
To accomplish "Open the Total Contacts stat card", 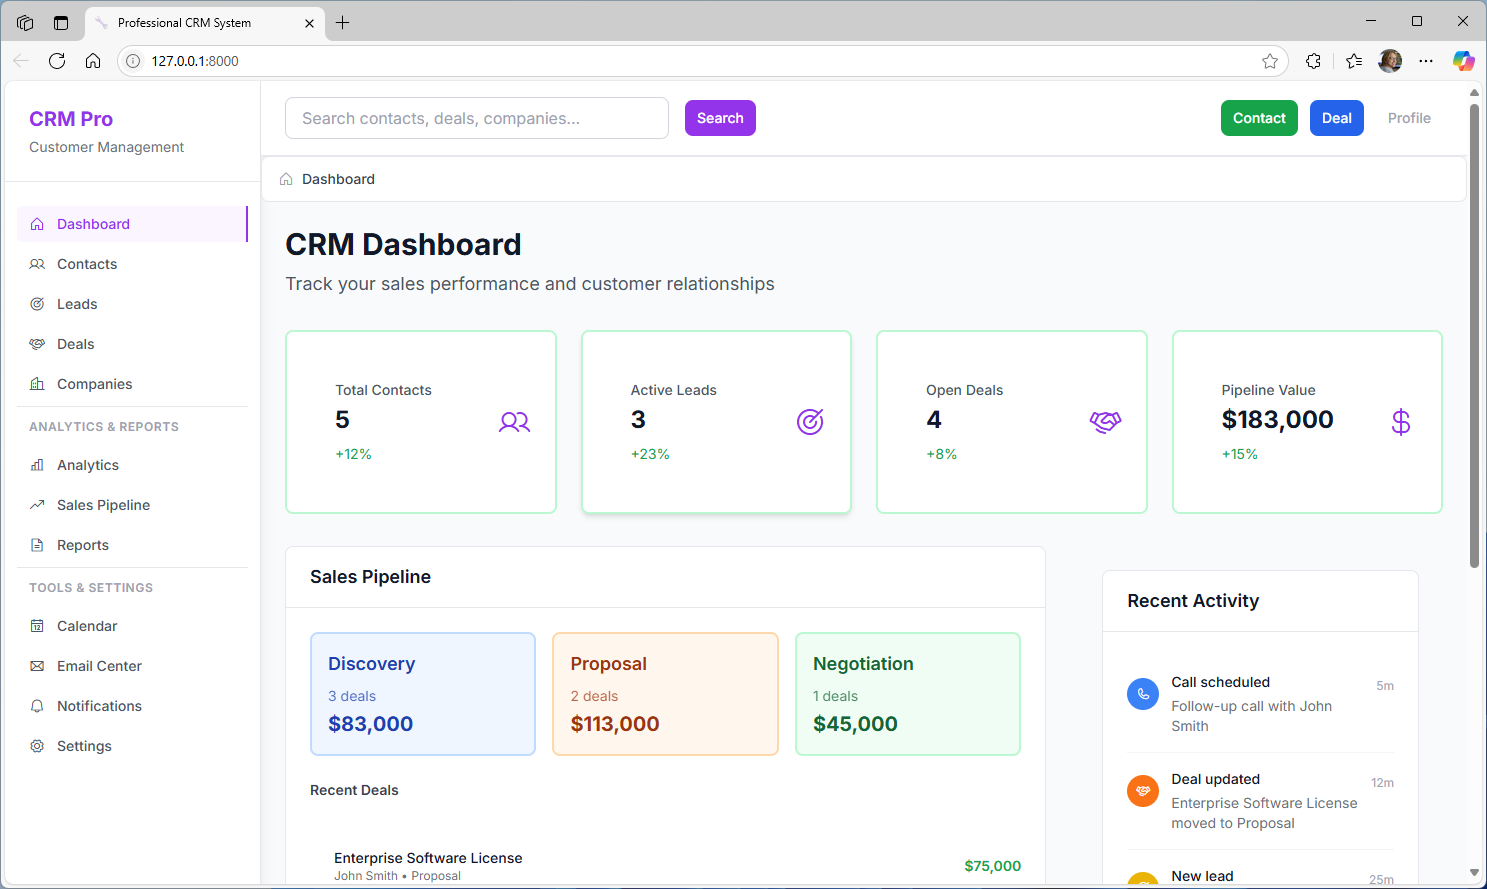I will (421, 422).
